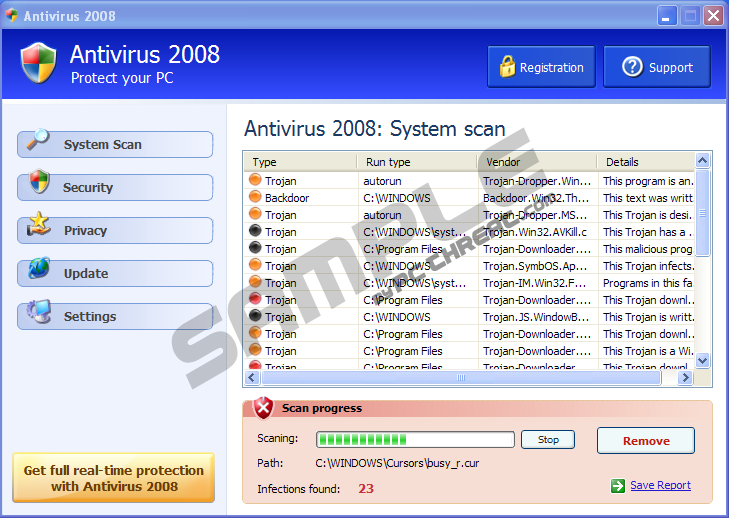Click the "This text was writt" details cell
Image resolution: width=729 pixels, height=518 pixels.
tap(648, 198)
